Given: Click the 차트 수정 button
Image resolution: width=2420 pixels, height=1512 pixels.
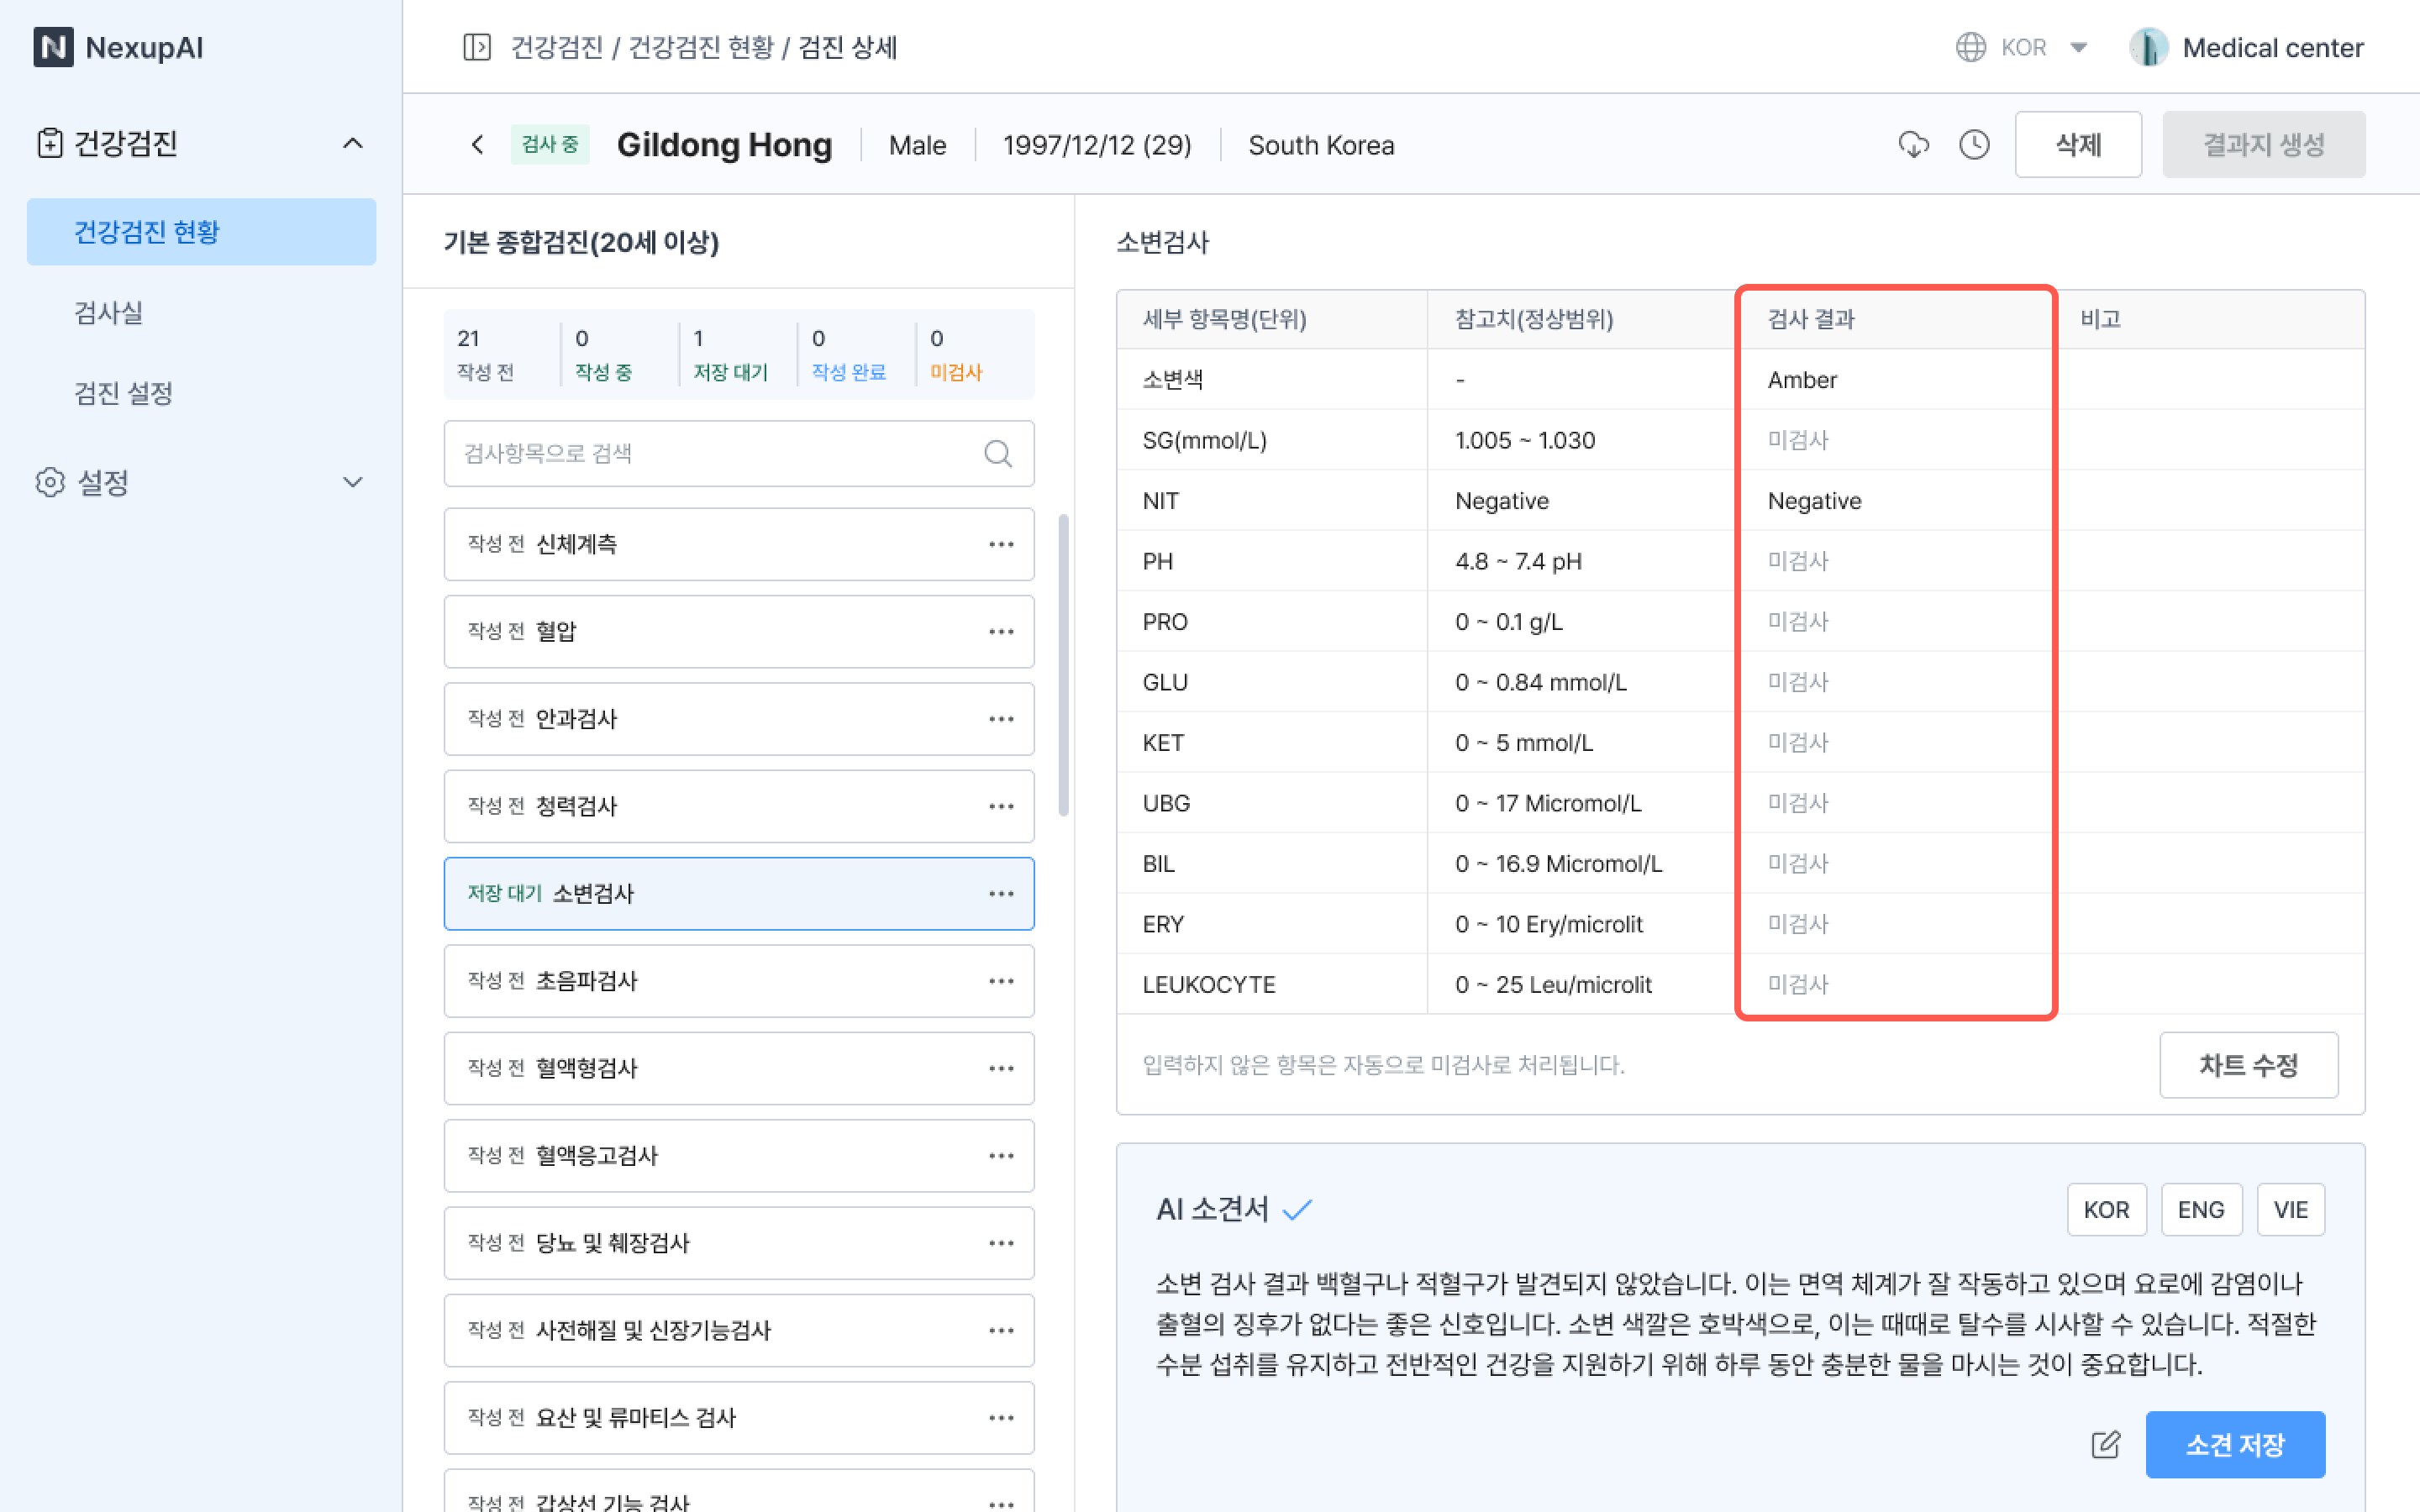Looking at the screenshot, I should (x=2247, y=1065).
